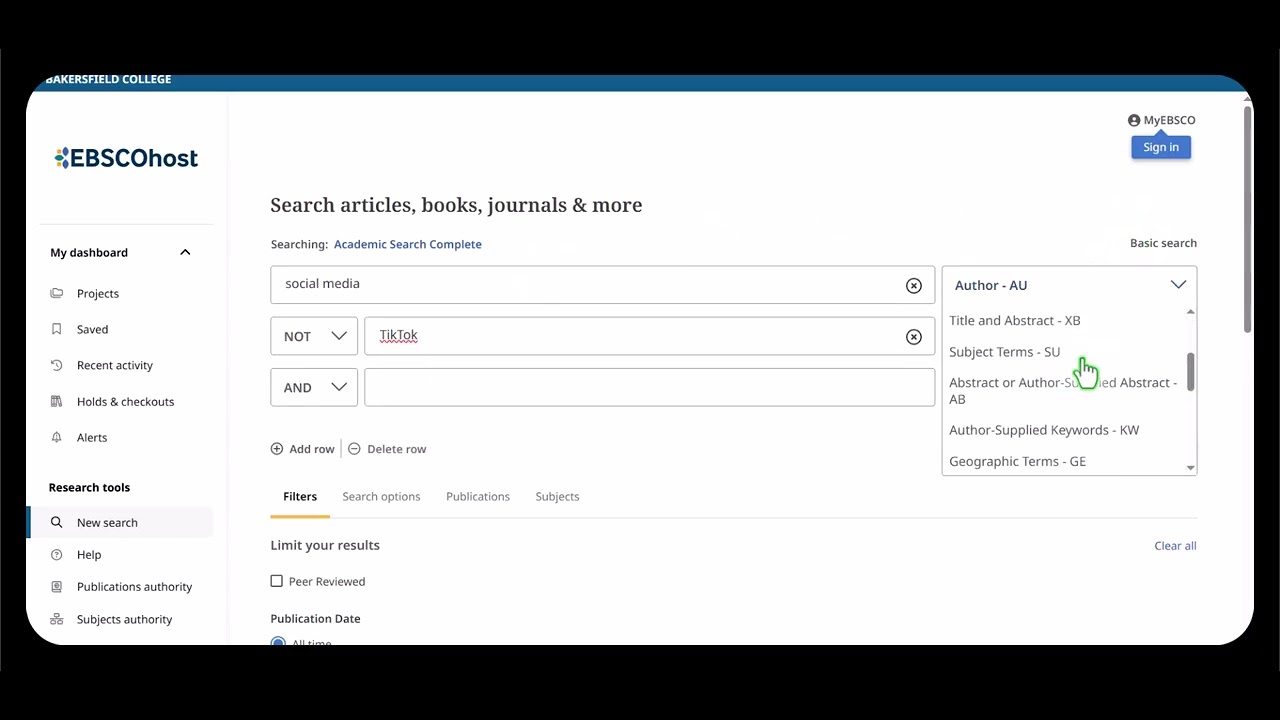Click the Delete row minus icon

pos(354,449)
